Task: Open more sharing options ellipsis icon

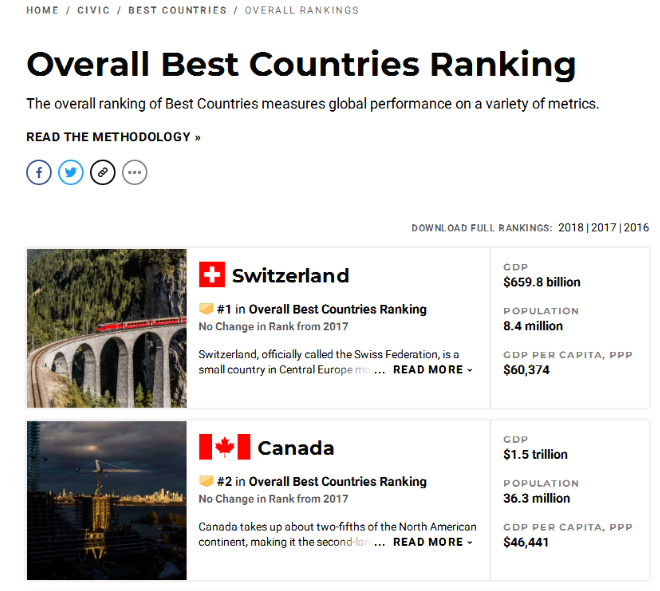Action: click(x=135, y=172)
